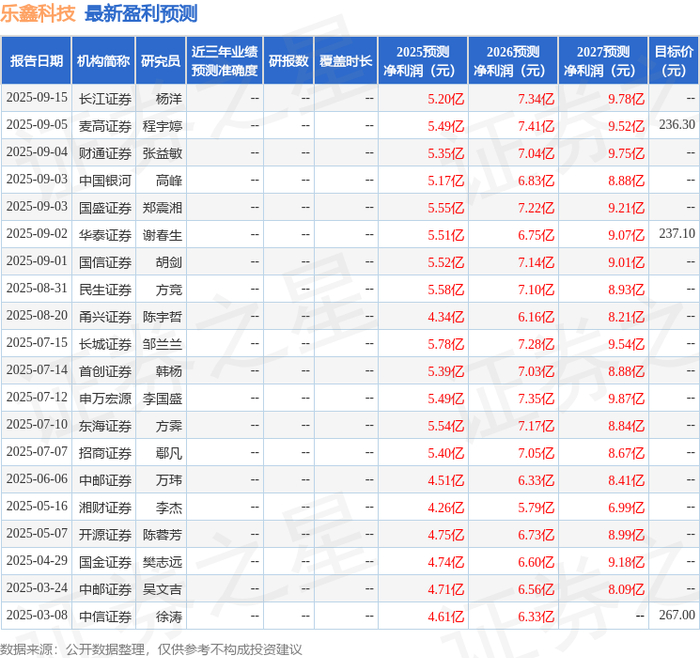Select analyst name 程宇婷
The height and width of the screenshot is (658, 700).
(x=162, y=126)
